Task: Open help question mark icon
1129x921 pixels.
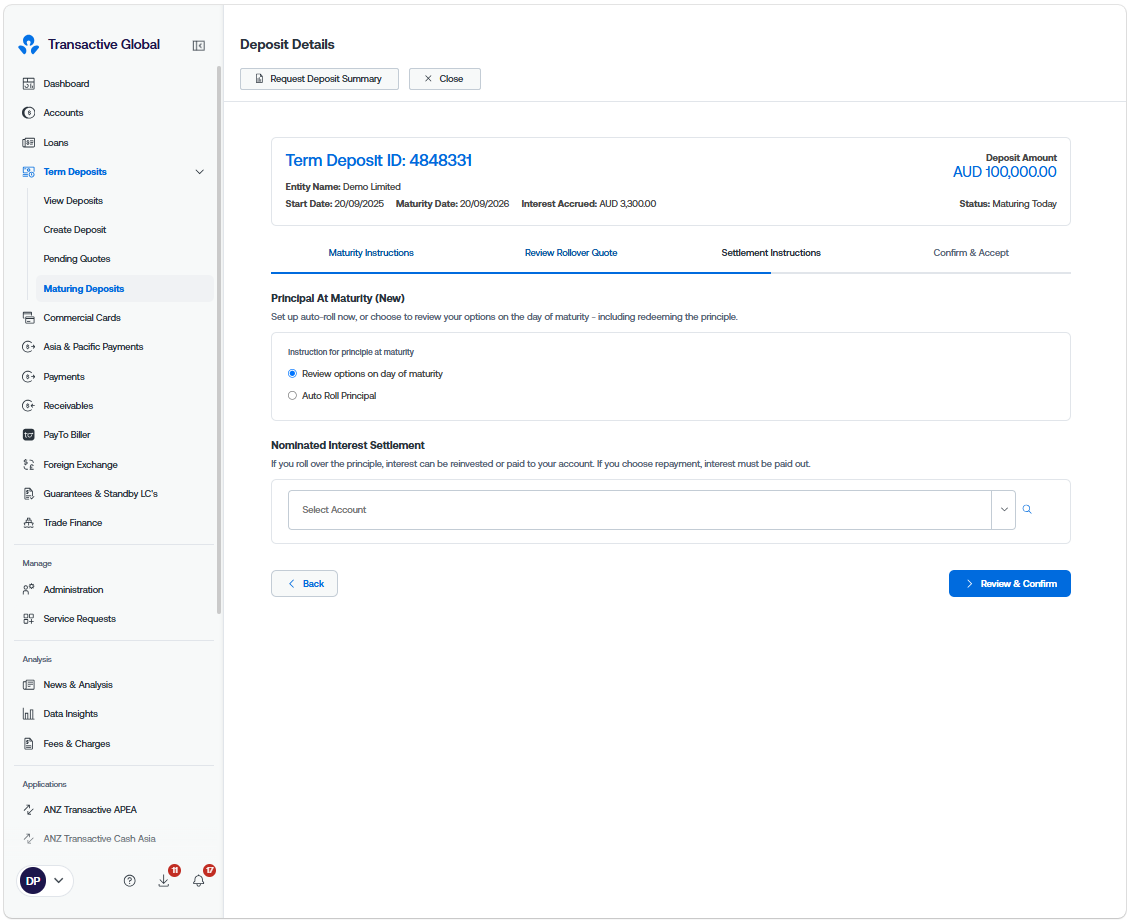Action: (130, 881)
